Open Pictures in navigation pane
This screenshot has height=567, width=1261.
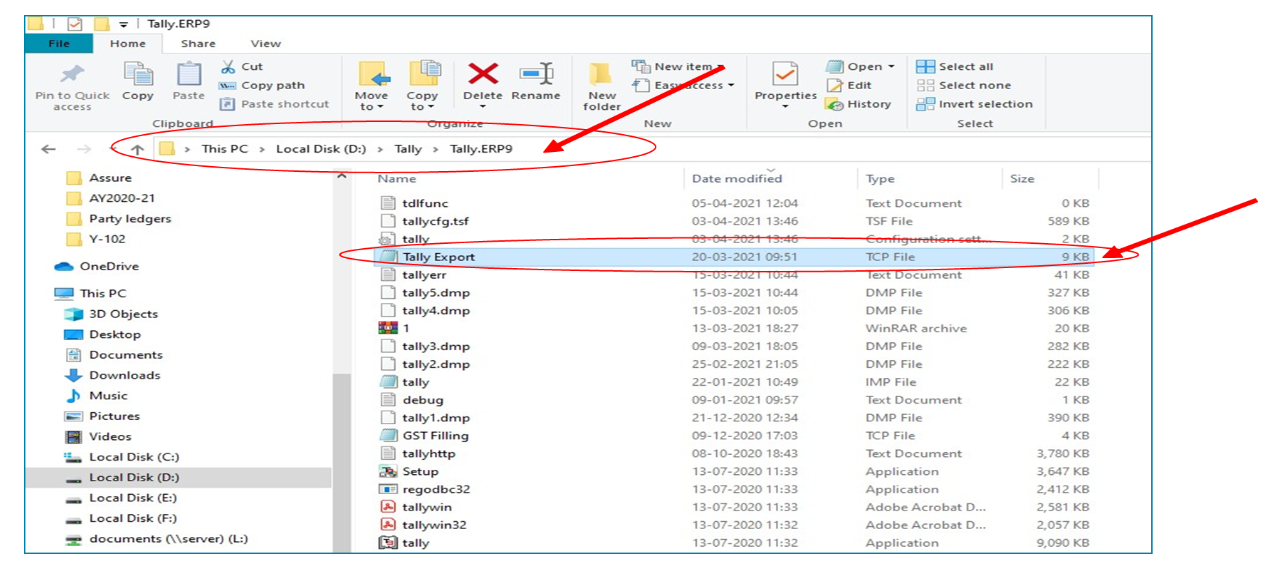pos(102,416)
